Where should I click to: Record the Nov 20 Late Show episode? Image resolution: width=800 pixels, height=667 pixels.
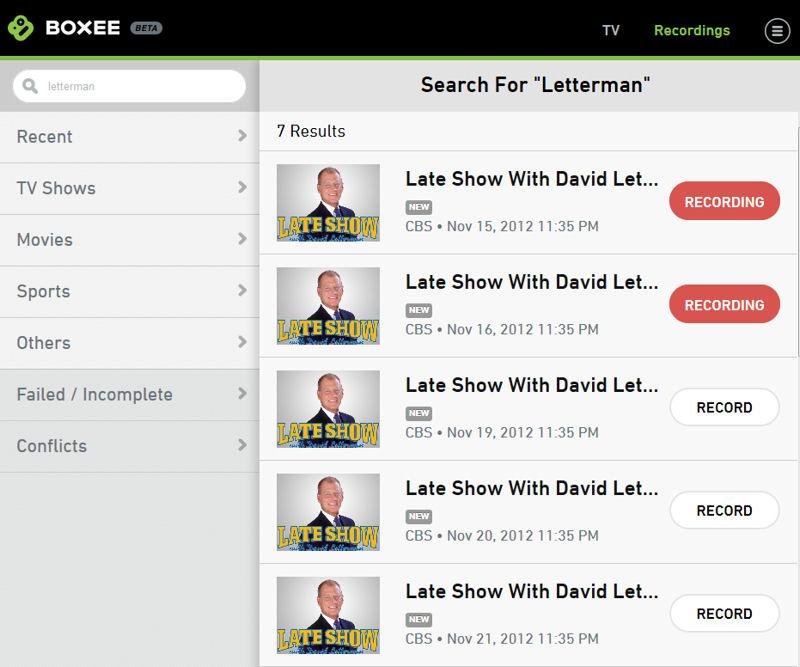coord(724,510)
